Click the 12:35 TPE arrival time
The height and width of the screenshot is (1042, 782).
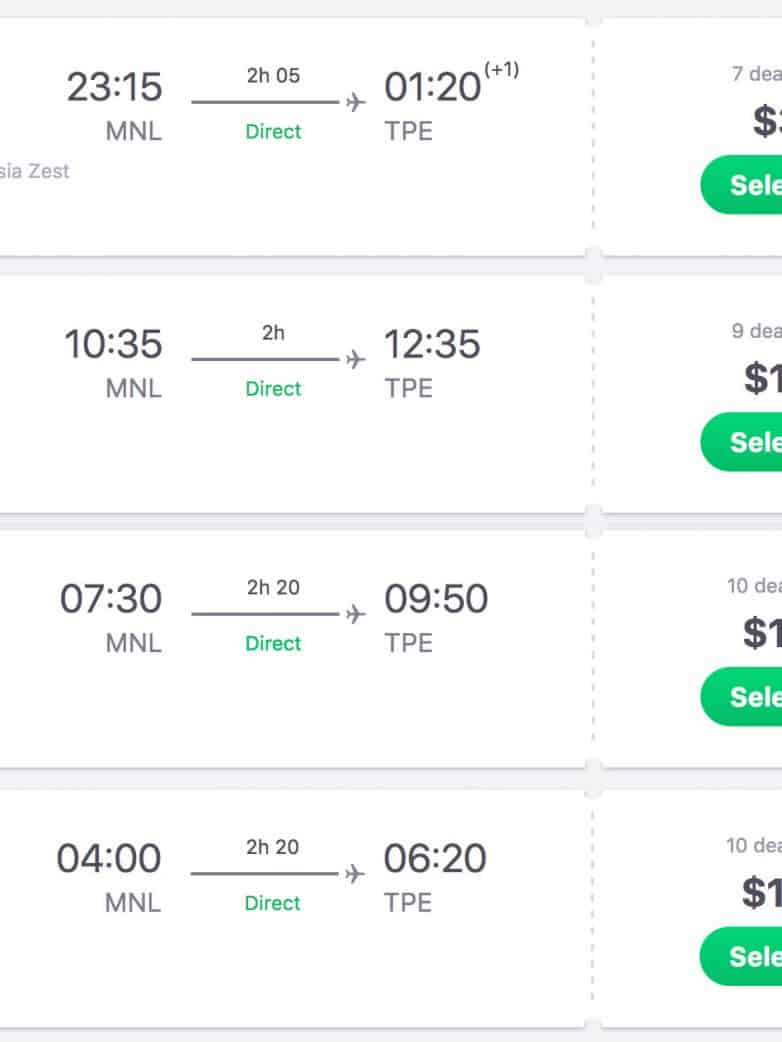[432, 345]
